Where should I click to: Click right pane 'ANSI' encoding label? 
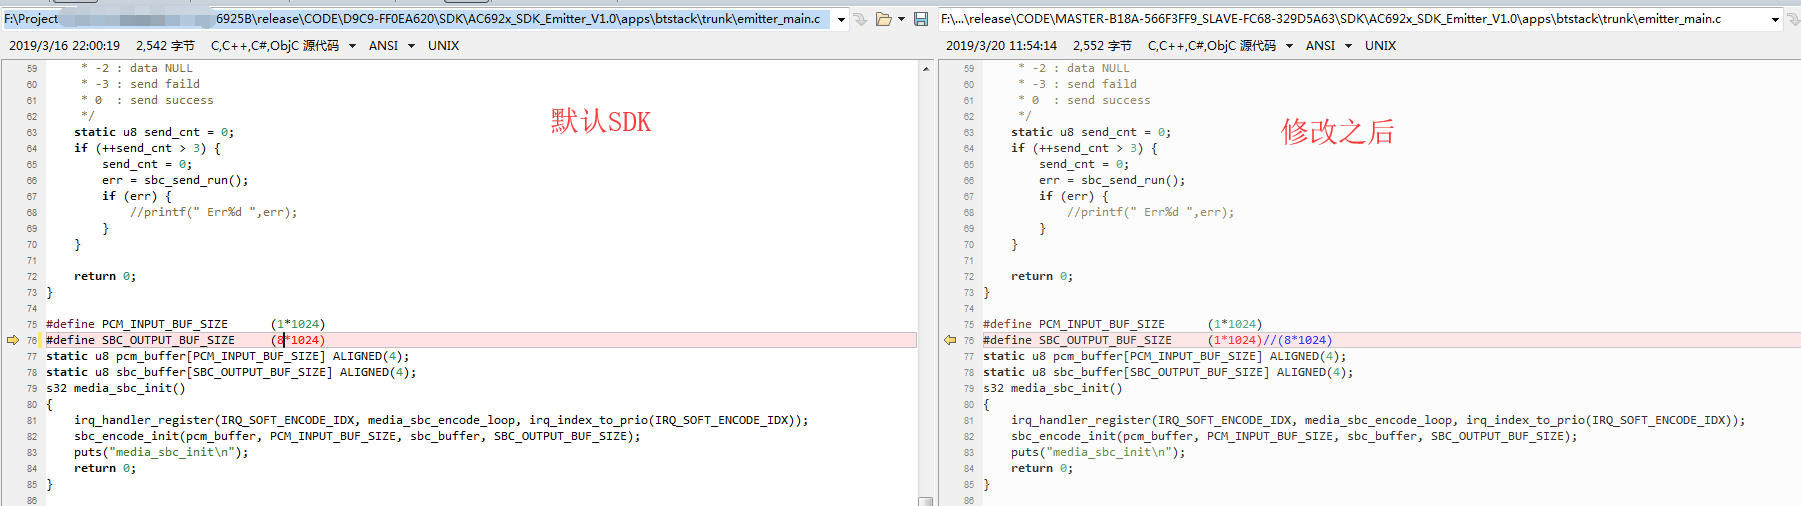1320,46
